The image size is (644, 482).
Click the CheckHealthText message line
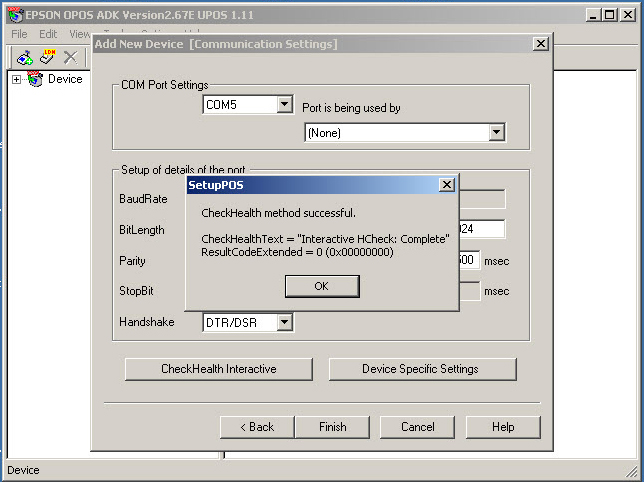point(325,239)
